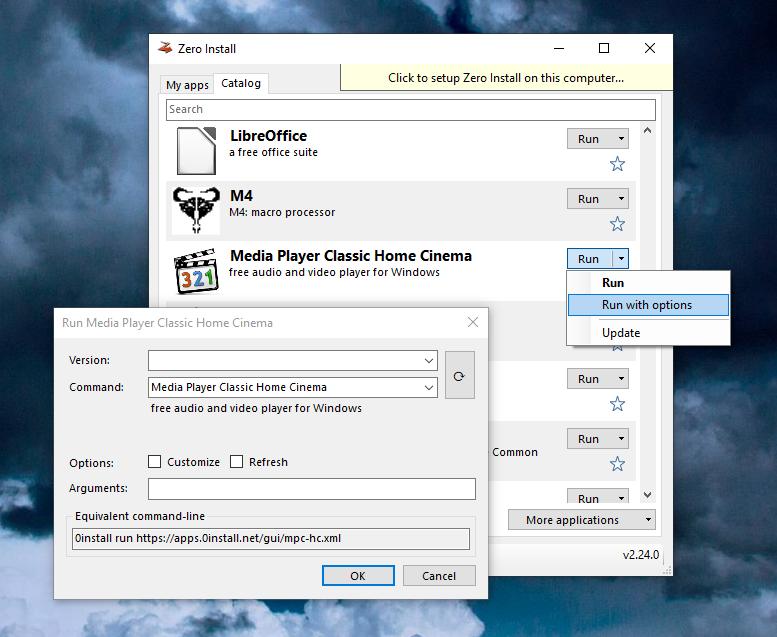Click the catalog scrollbar down arrow
This screenshot has width=777, height=637.
[x=647, y=495]
